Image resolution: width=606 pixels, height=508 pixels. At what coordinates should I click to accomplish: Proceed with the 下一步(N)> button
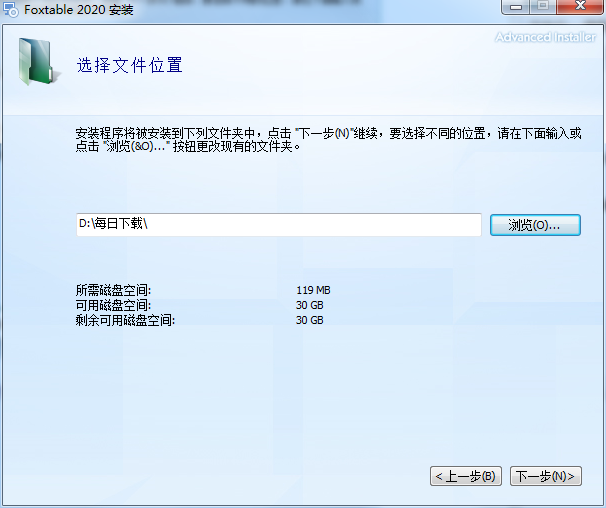tap(544, 476)
